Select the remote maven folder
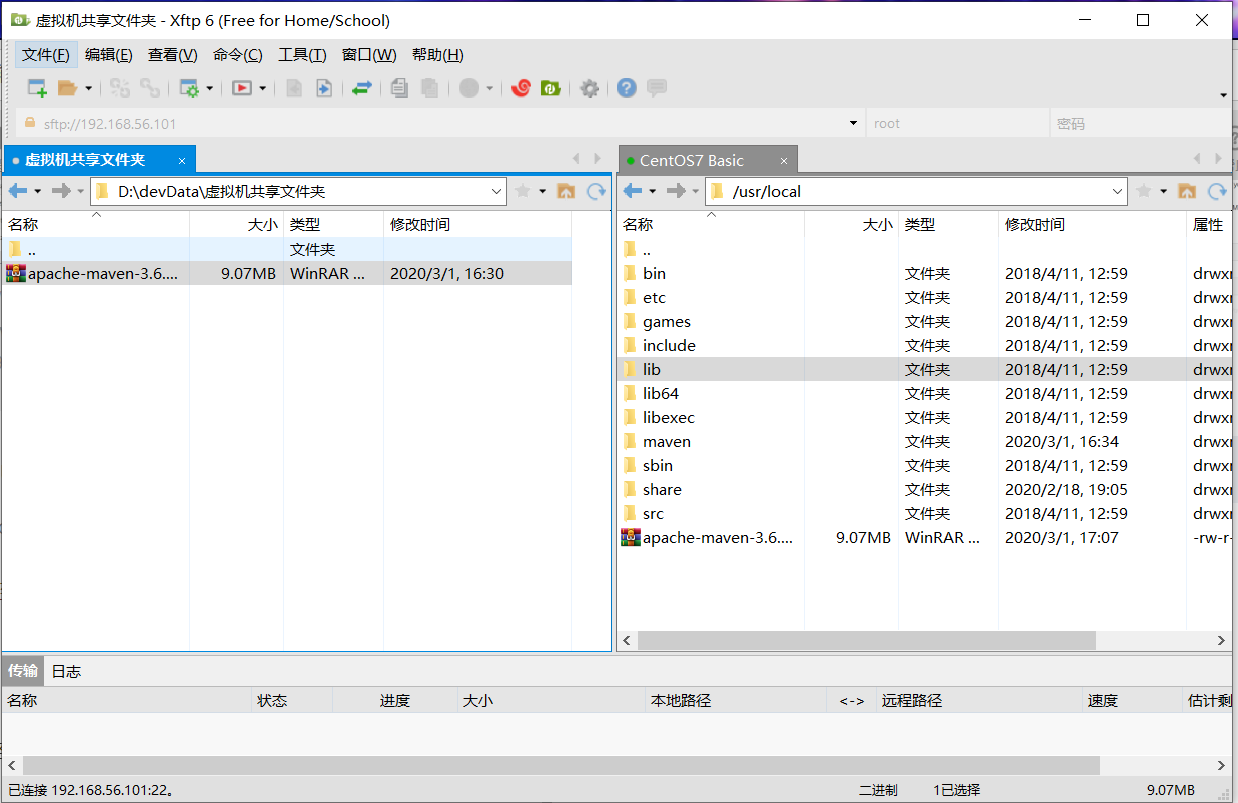The image size is (1238, 803). 925,441
